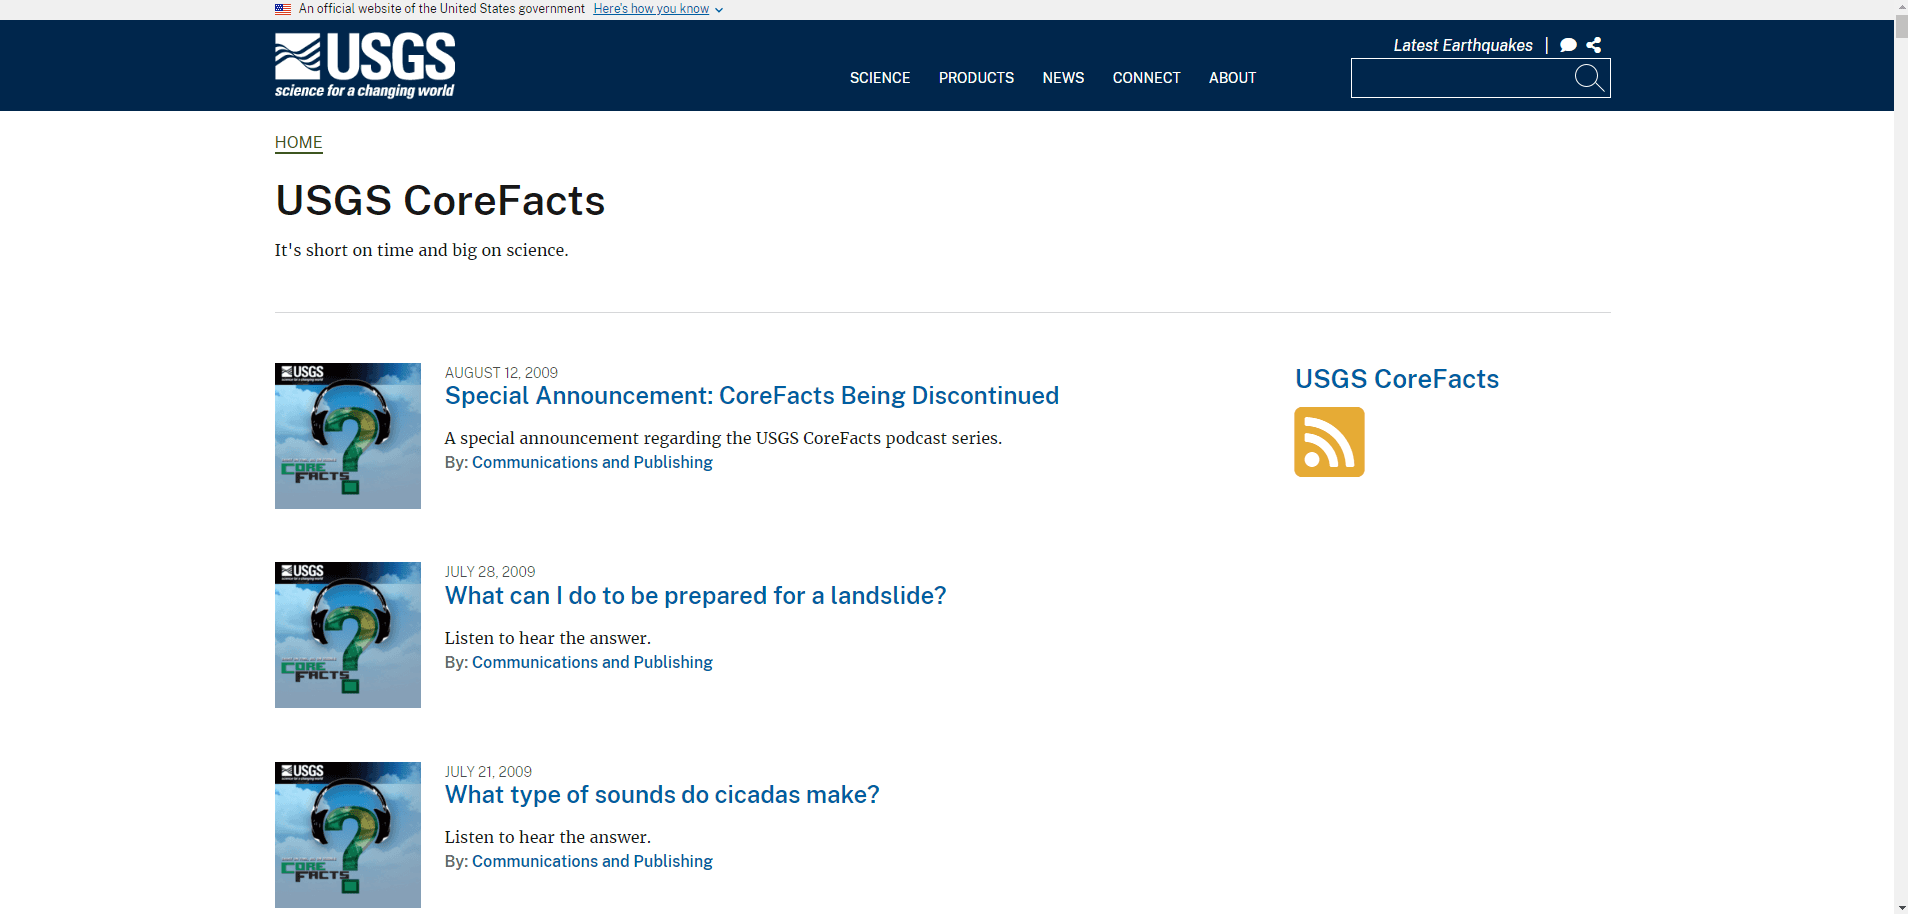Click the search magnifier icon
1908x914 pixels.
tap(1589, 78)
